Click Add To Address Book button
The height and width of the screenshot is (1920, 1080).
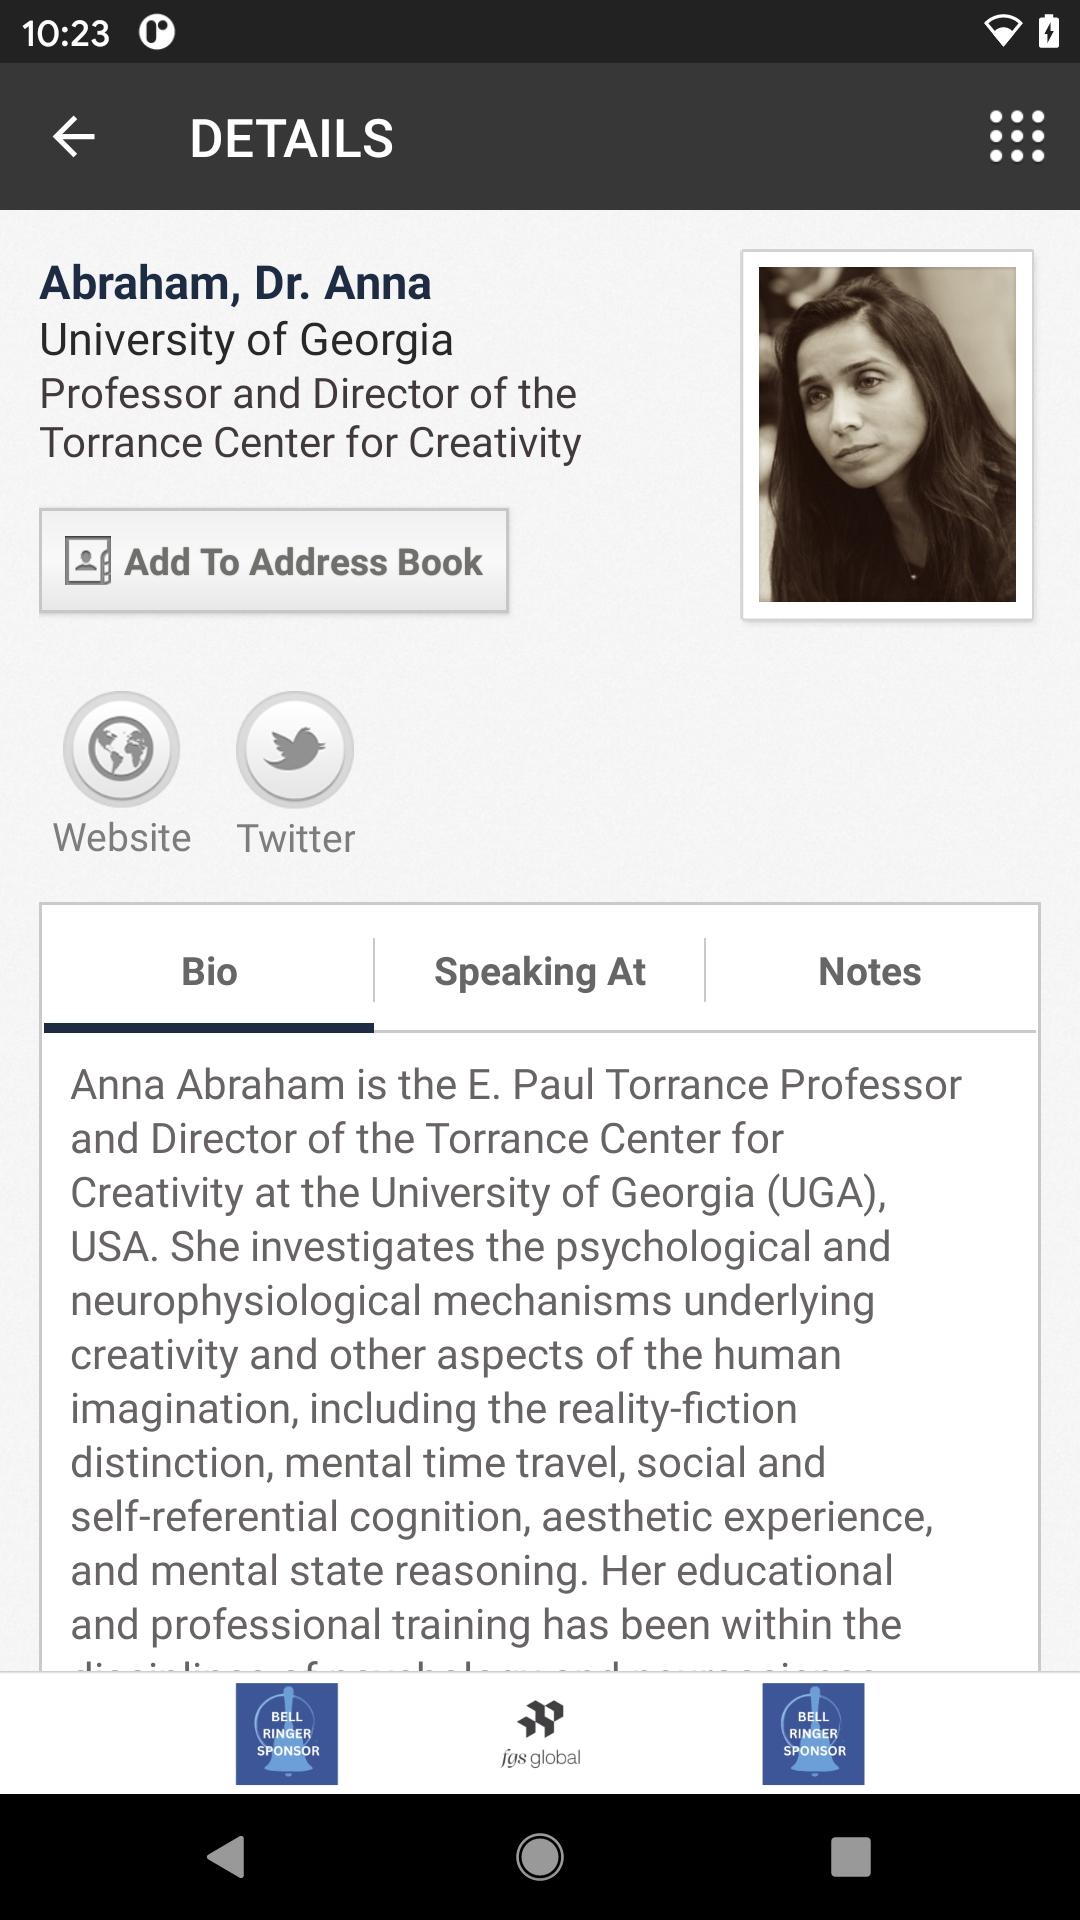tap(274, 561)
